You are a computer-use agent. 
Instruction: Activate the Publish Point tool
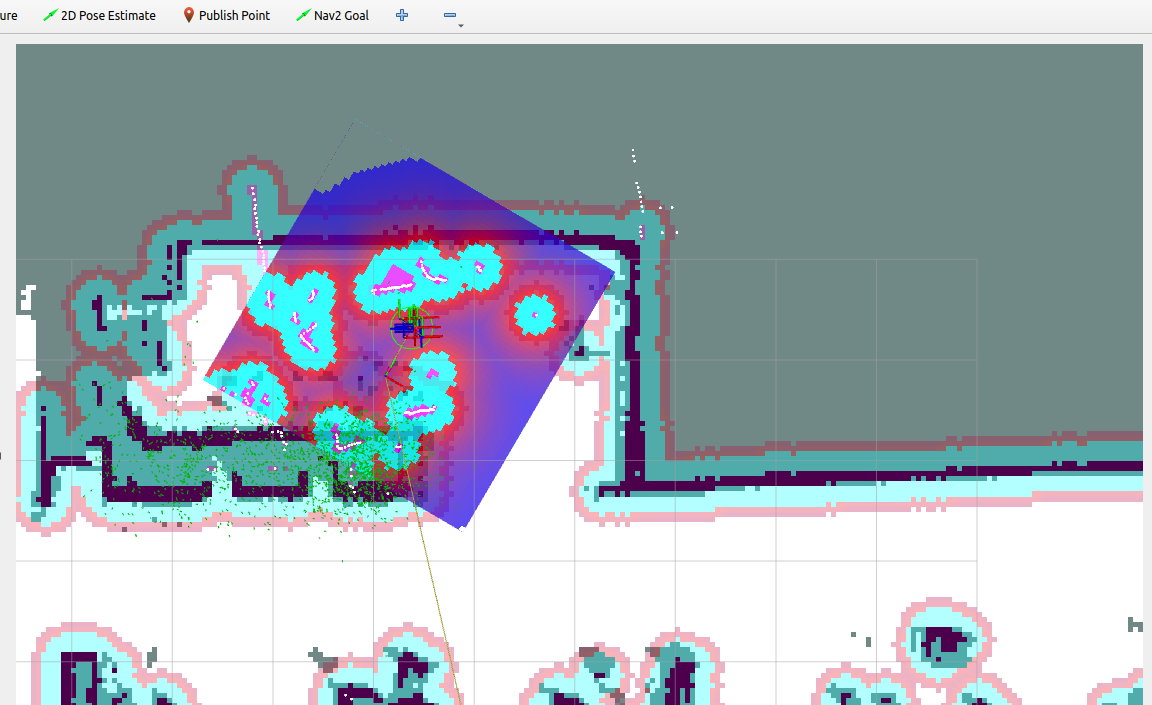coord(226,16)
